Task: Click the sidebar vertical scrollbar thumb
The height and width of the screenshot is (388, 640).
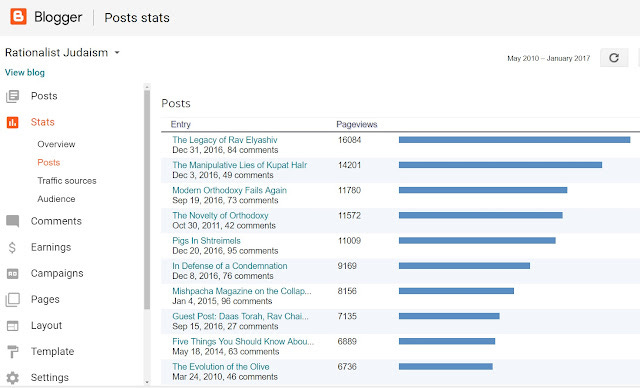Action: (147, 200)
